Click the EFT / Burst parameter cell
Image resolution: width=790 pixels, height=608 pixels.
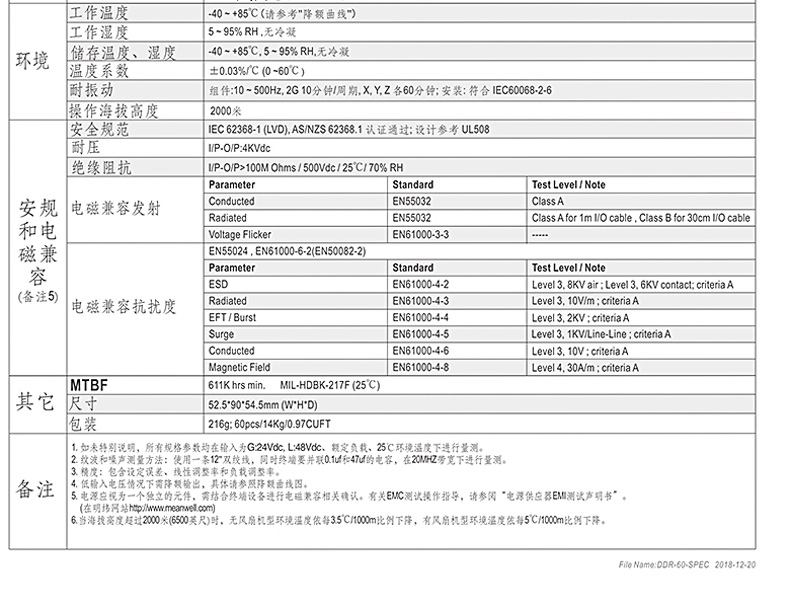coord(231,318)
